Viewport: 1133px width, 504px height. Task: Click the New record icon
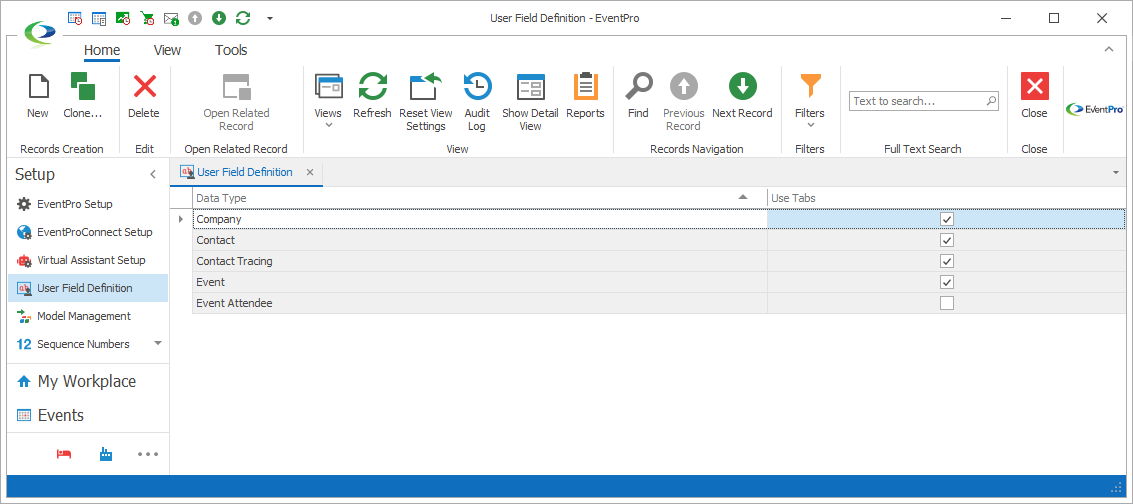pyautogui.click(x=38, y=87)
